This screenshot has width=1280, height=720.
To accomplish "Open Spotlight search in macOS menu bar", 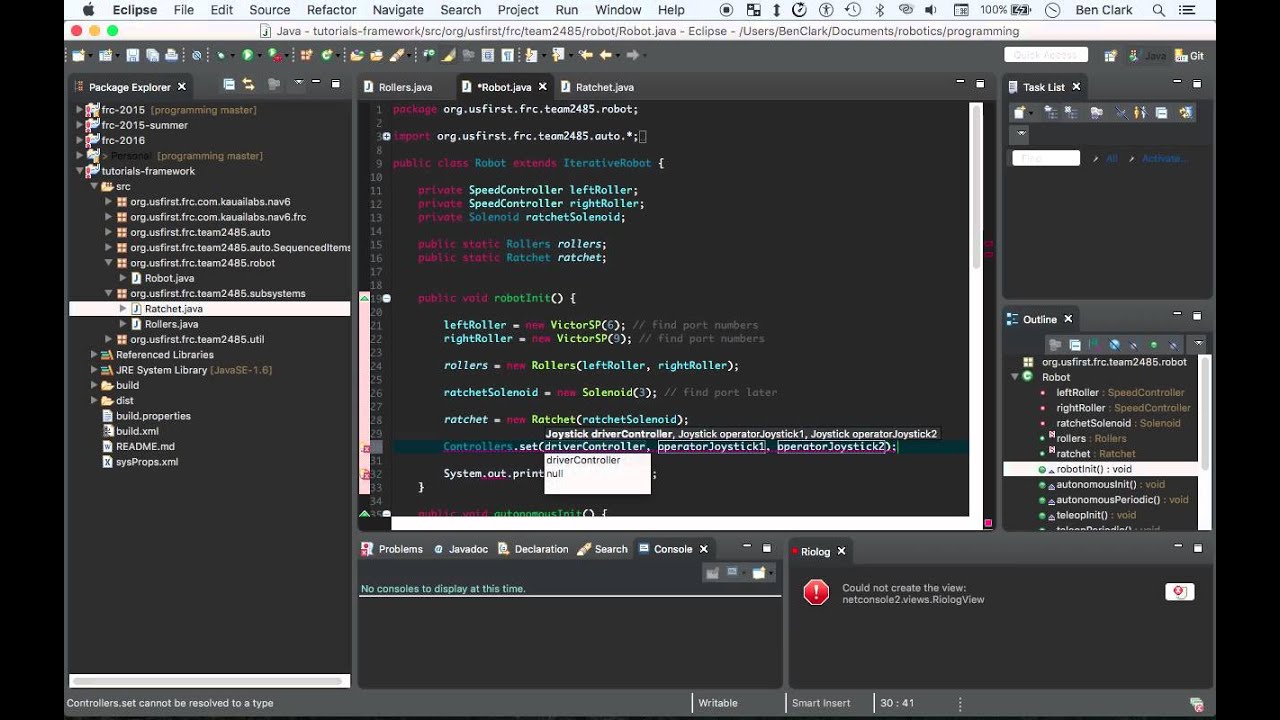I will pos(1158,10).
